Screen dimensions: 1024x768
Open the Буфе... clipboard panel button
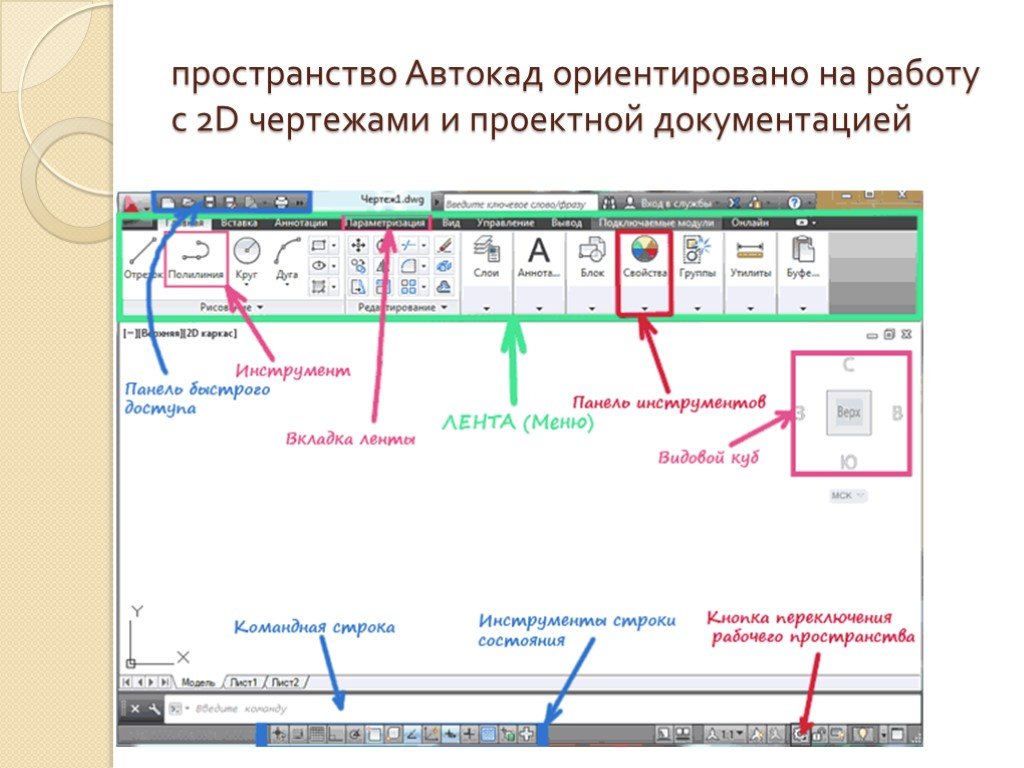803,258
